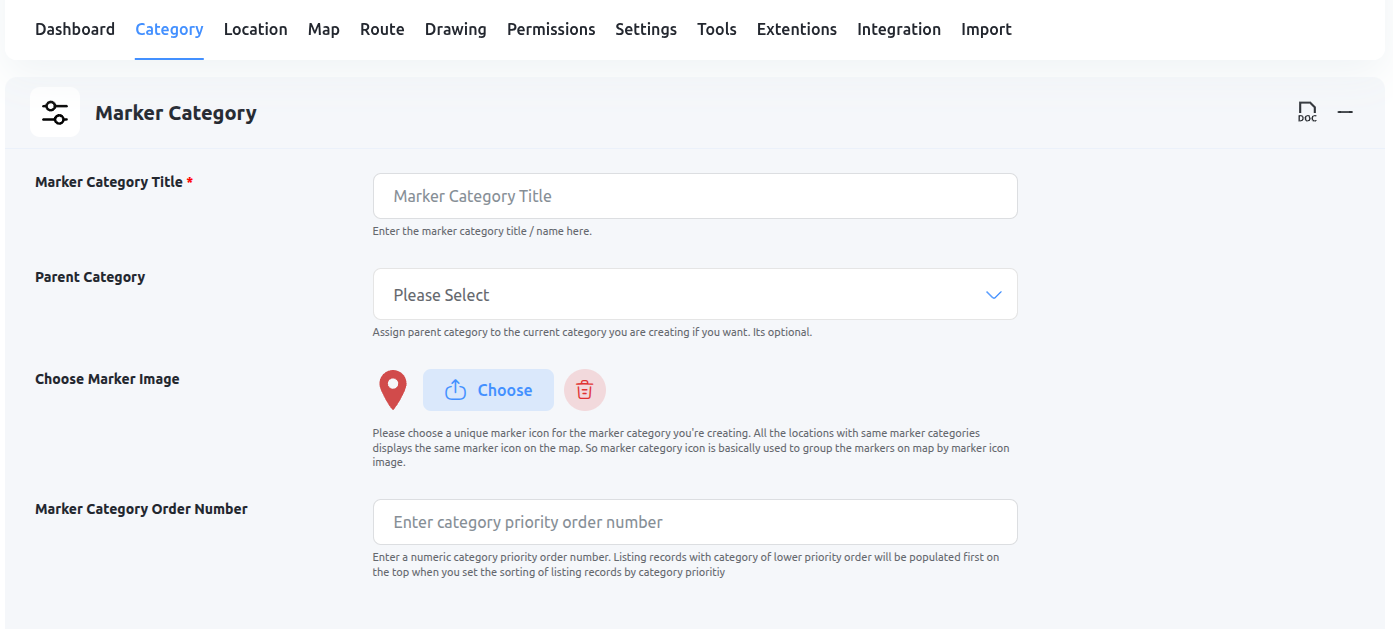The image size is (1393, 629).
Task: Collapse the Marker Category panel
Action: pos(1345,112)
